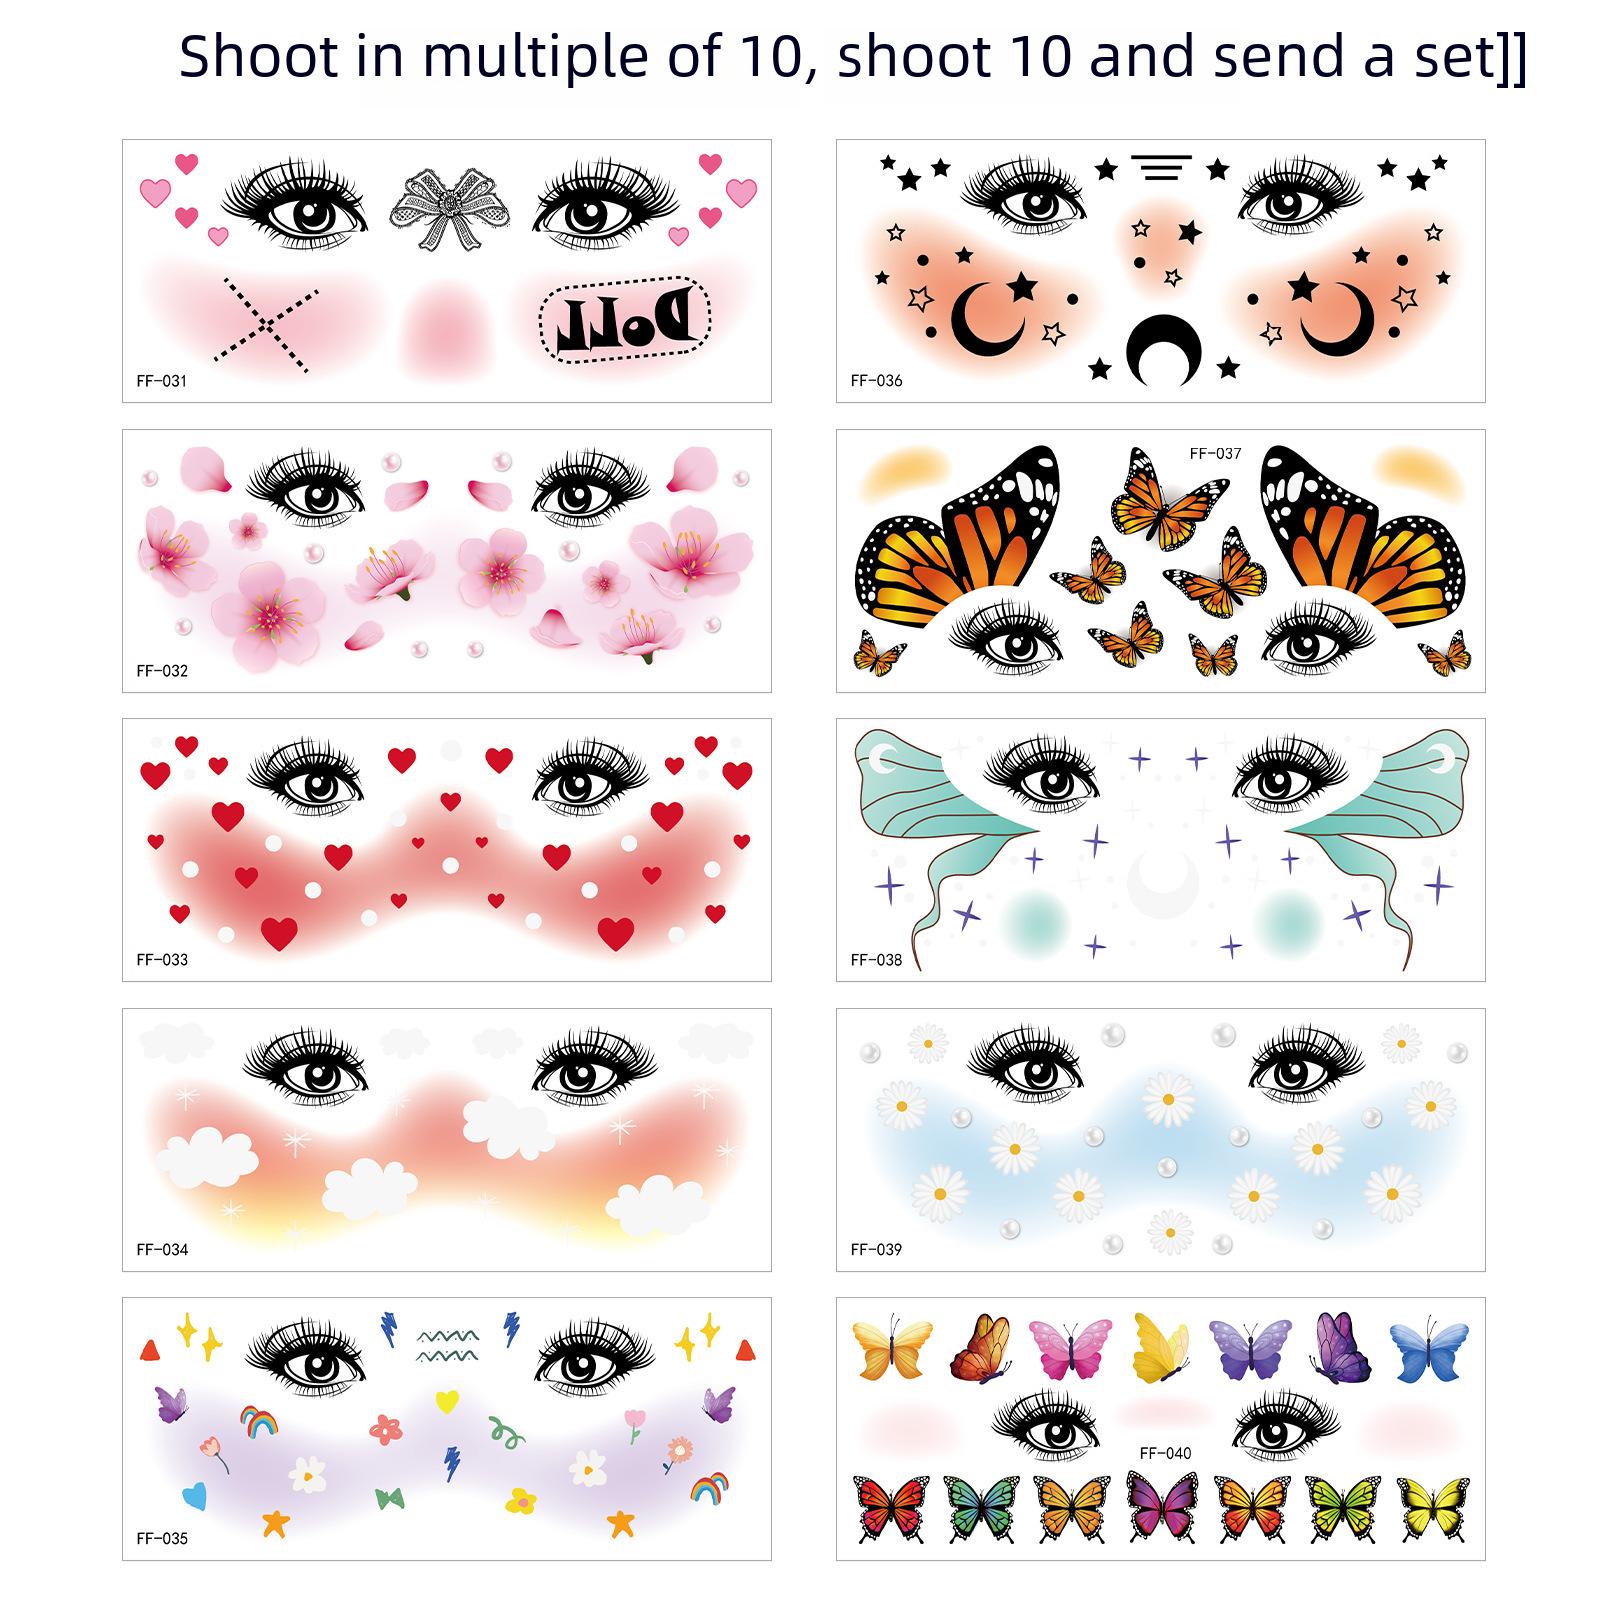Click the FF-031 doll sticker sheet

[x=447, y=271]
